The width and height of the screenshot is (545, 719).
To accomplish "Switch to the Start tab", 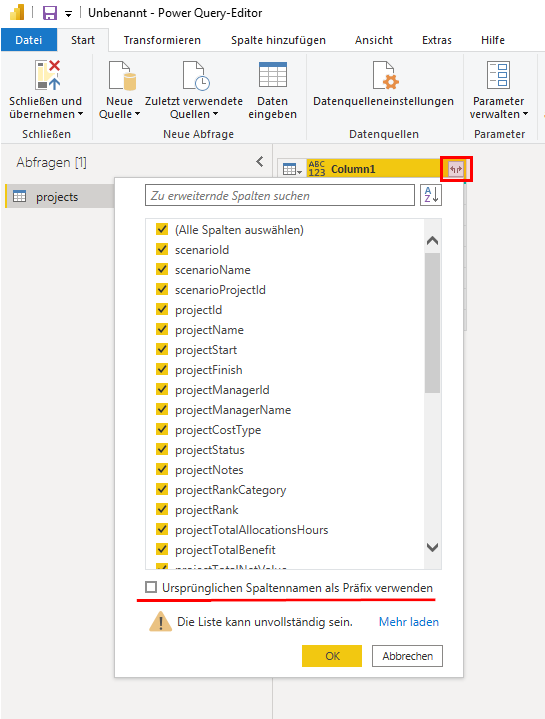I will coord(83,40).
